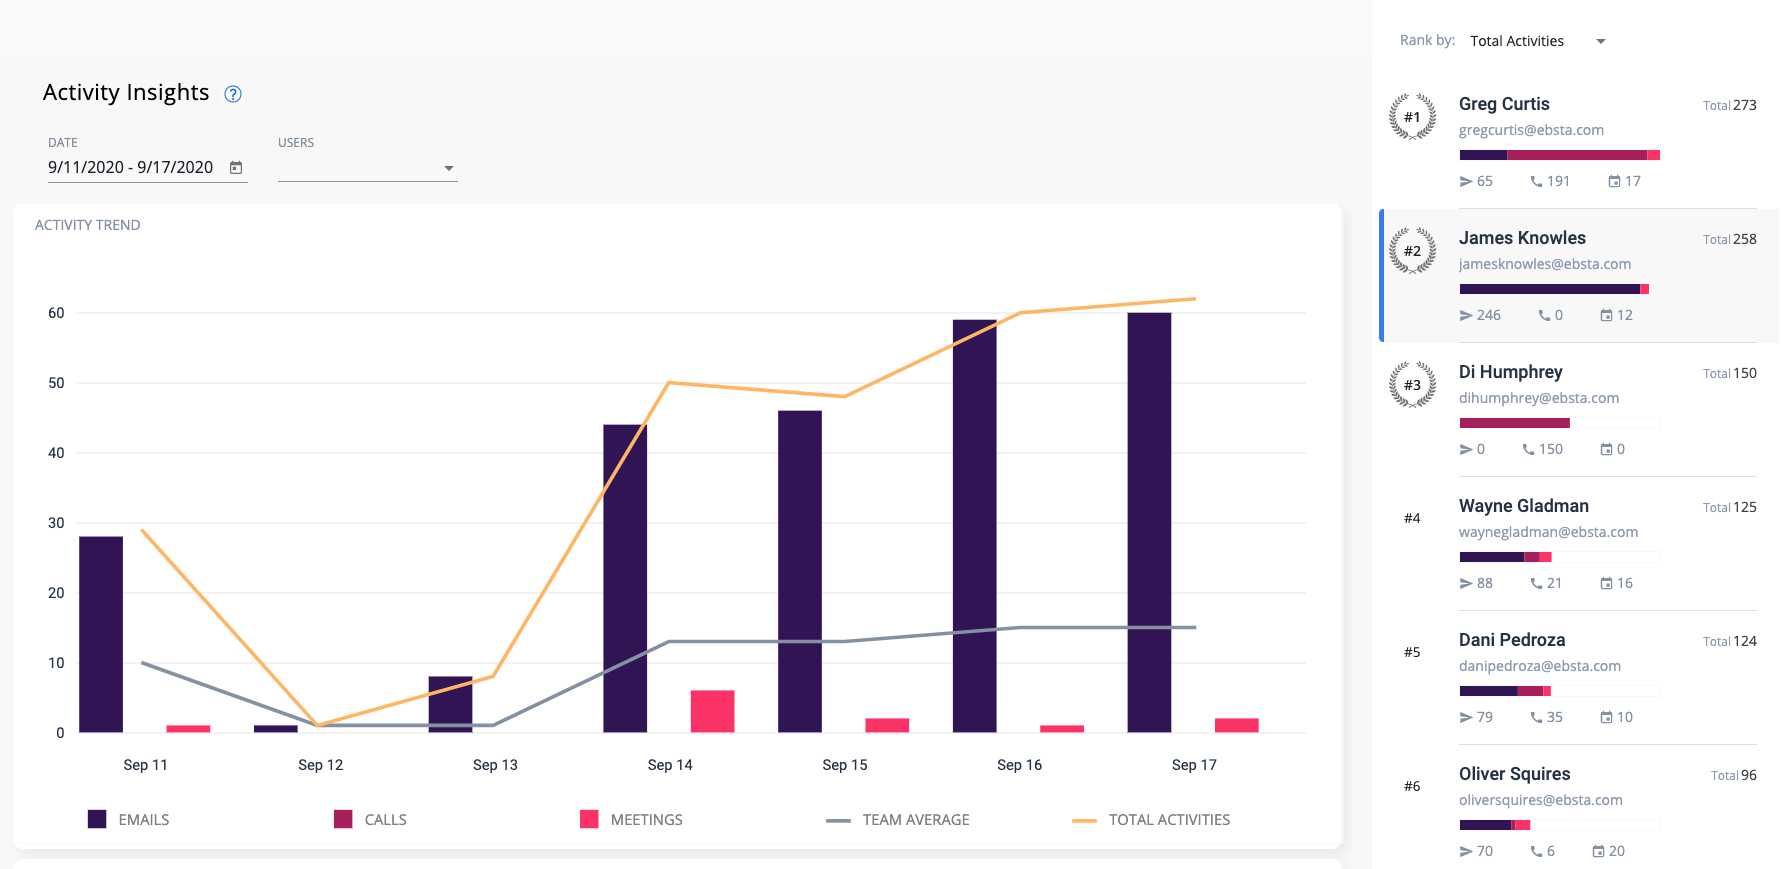This screenshot has width=1781, height=869.
Task: Click Dani Pedroza's meetings calendar icon
Action: [1606, 718]
